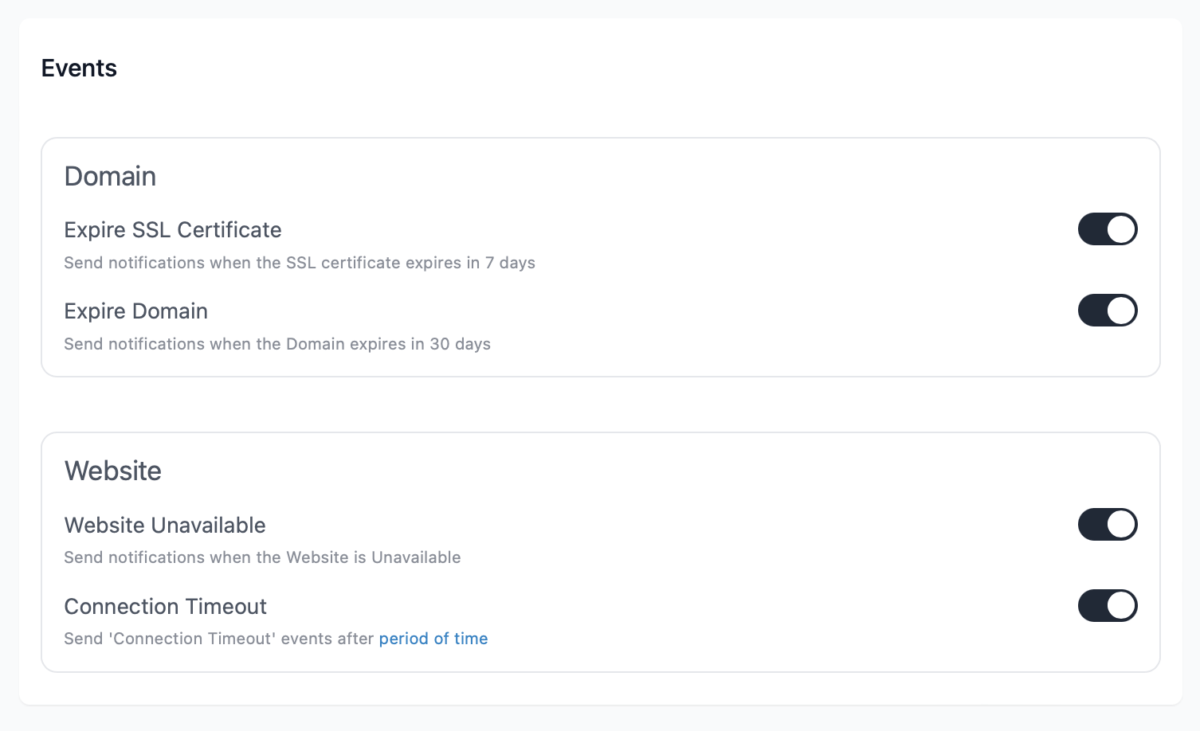This screenshot has height=731, width=1200.
Task: Click the Expire SSL Certificate label
Action: click(x=173, y=230)
